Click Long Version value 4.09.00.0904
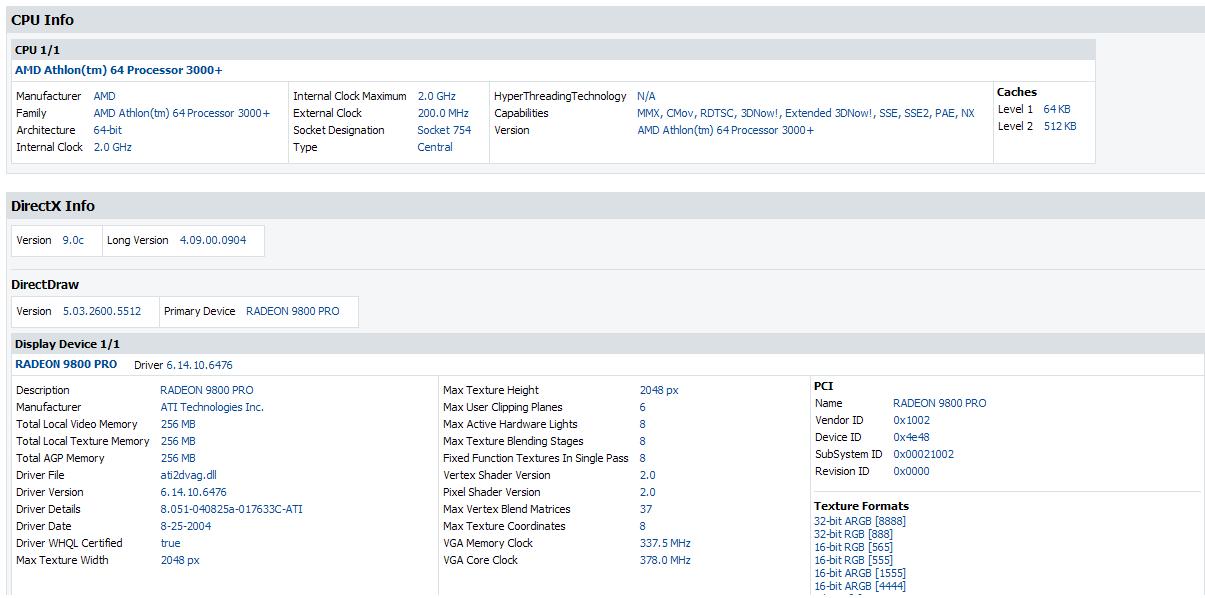The image size is (1205, 598). [x=213, y=240]
